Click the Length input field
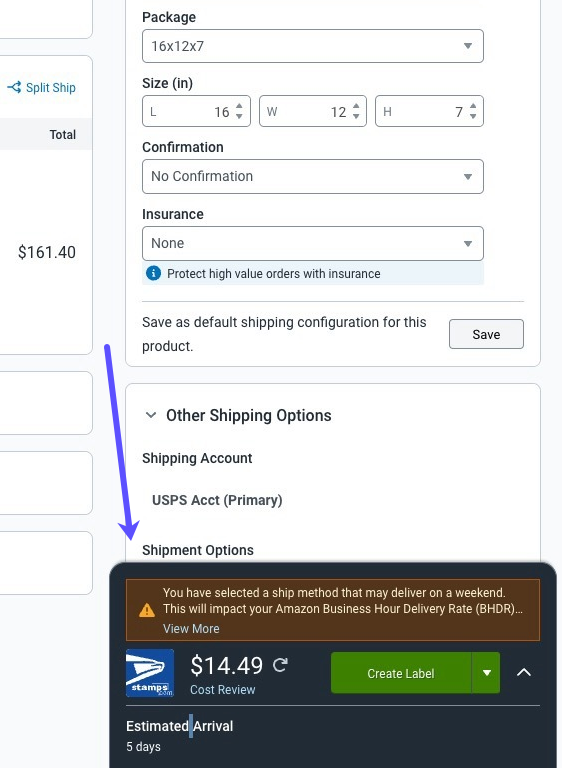The width and height of the screenshot is (562, 768). [196, 111]
